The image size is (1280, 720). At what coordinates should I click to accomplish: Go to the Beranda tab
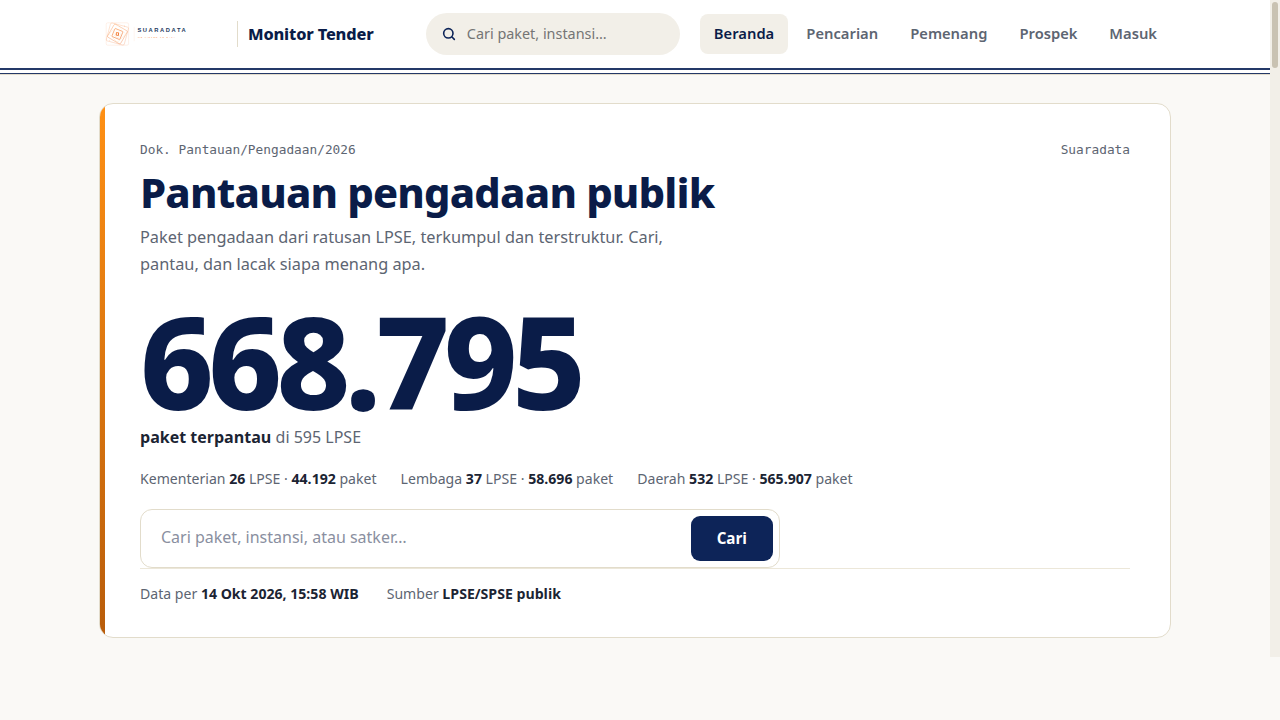point(744,34)
